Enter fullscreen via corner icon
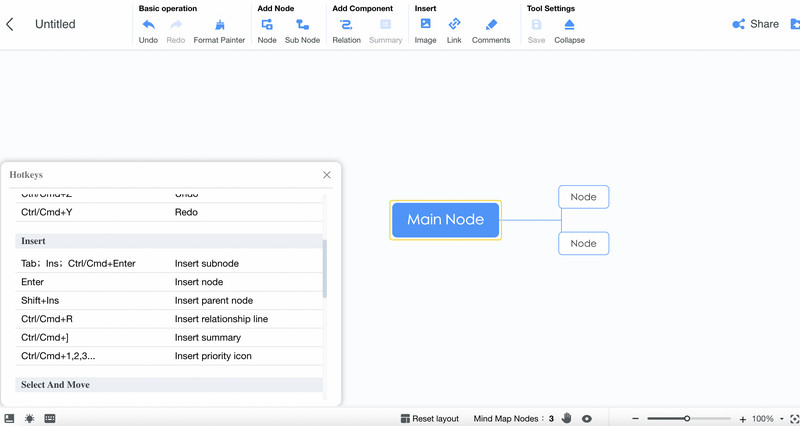The width and height of the screenshot is (800, 426). [x=795, y=419]
